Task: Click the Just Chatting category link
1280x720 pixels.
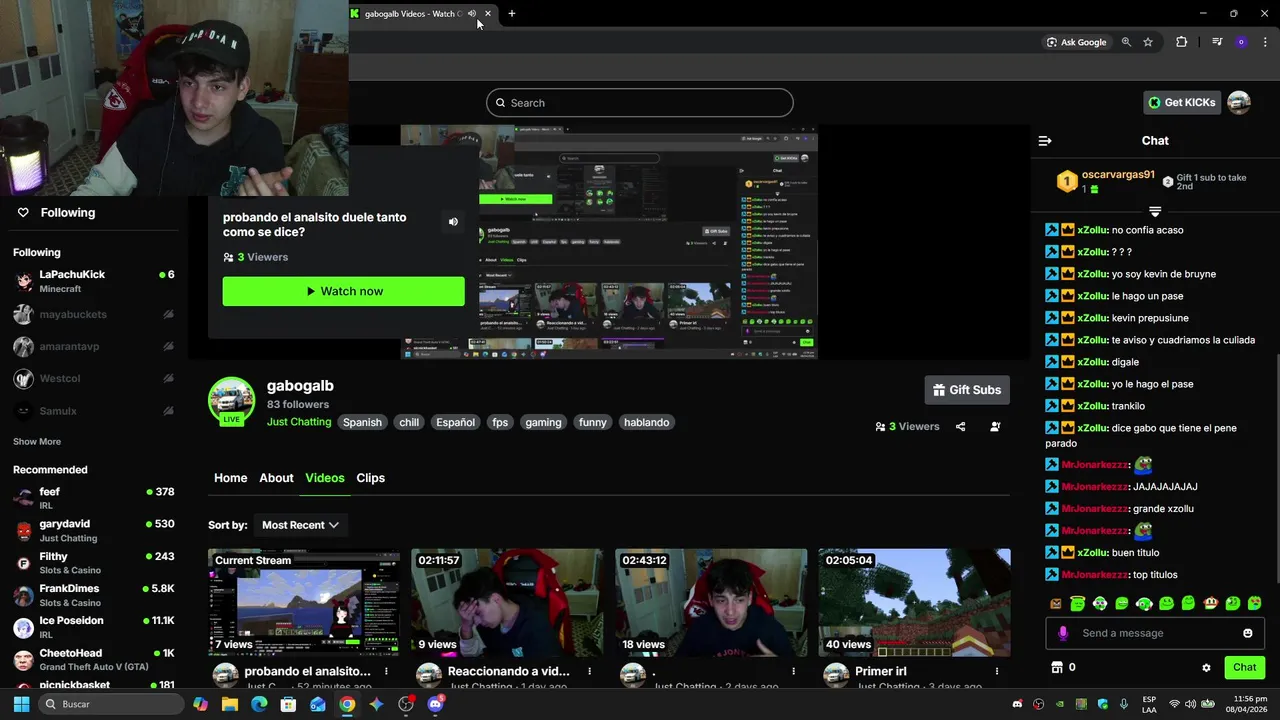Action: coord(299,422)
